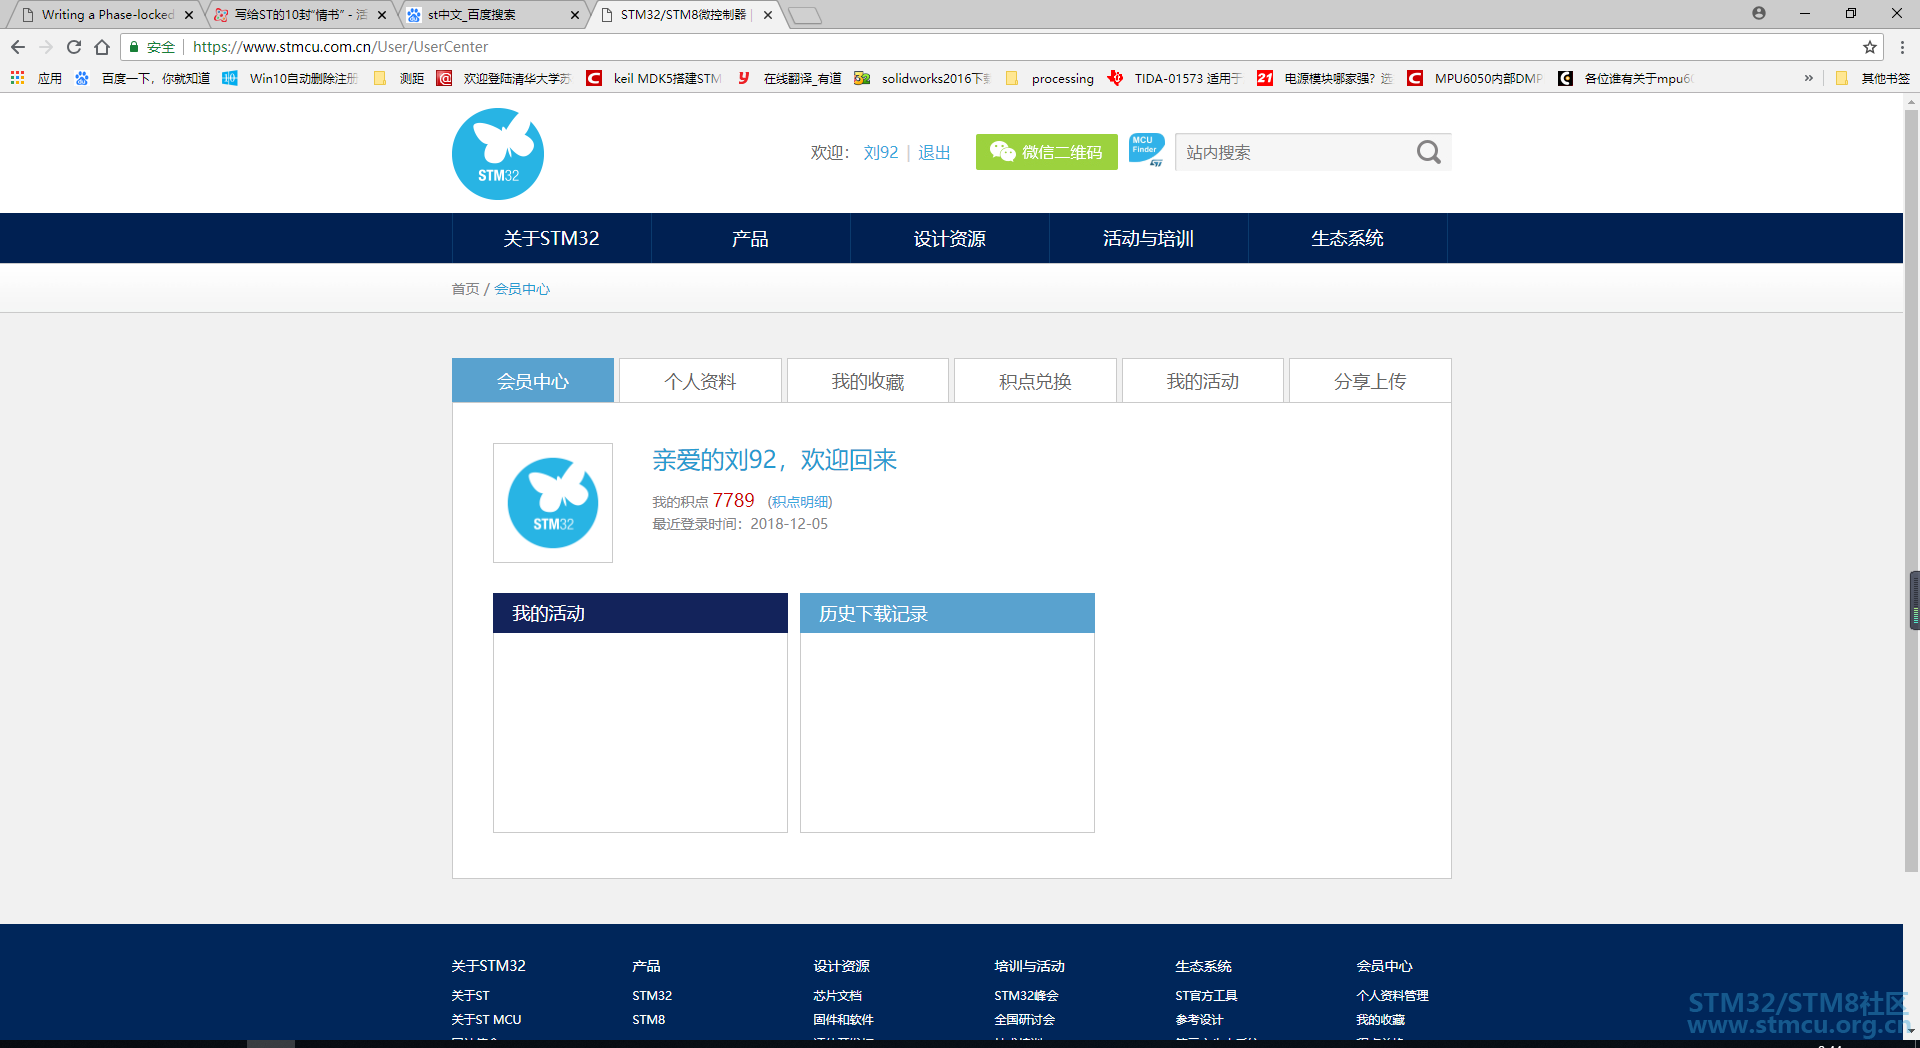Image resolution: width=1920 pixels, height=1048 pixels.
Task: Open the WeChat QR code button
Action: 1046,152
